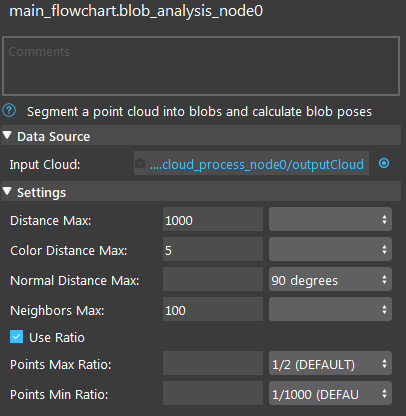
Task: Click the Normal Distance Max empty value field
Action: [x=213, y=280]
